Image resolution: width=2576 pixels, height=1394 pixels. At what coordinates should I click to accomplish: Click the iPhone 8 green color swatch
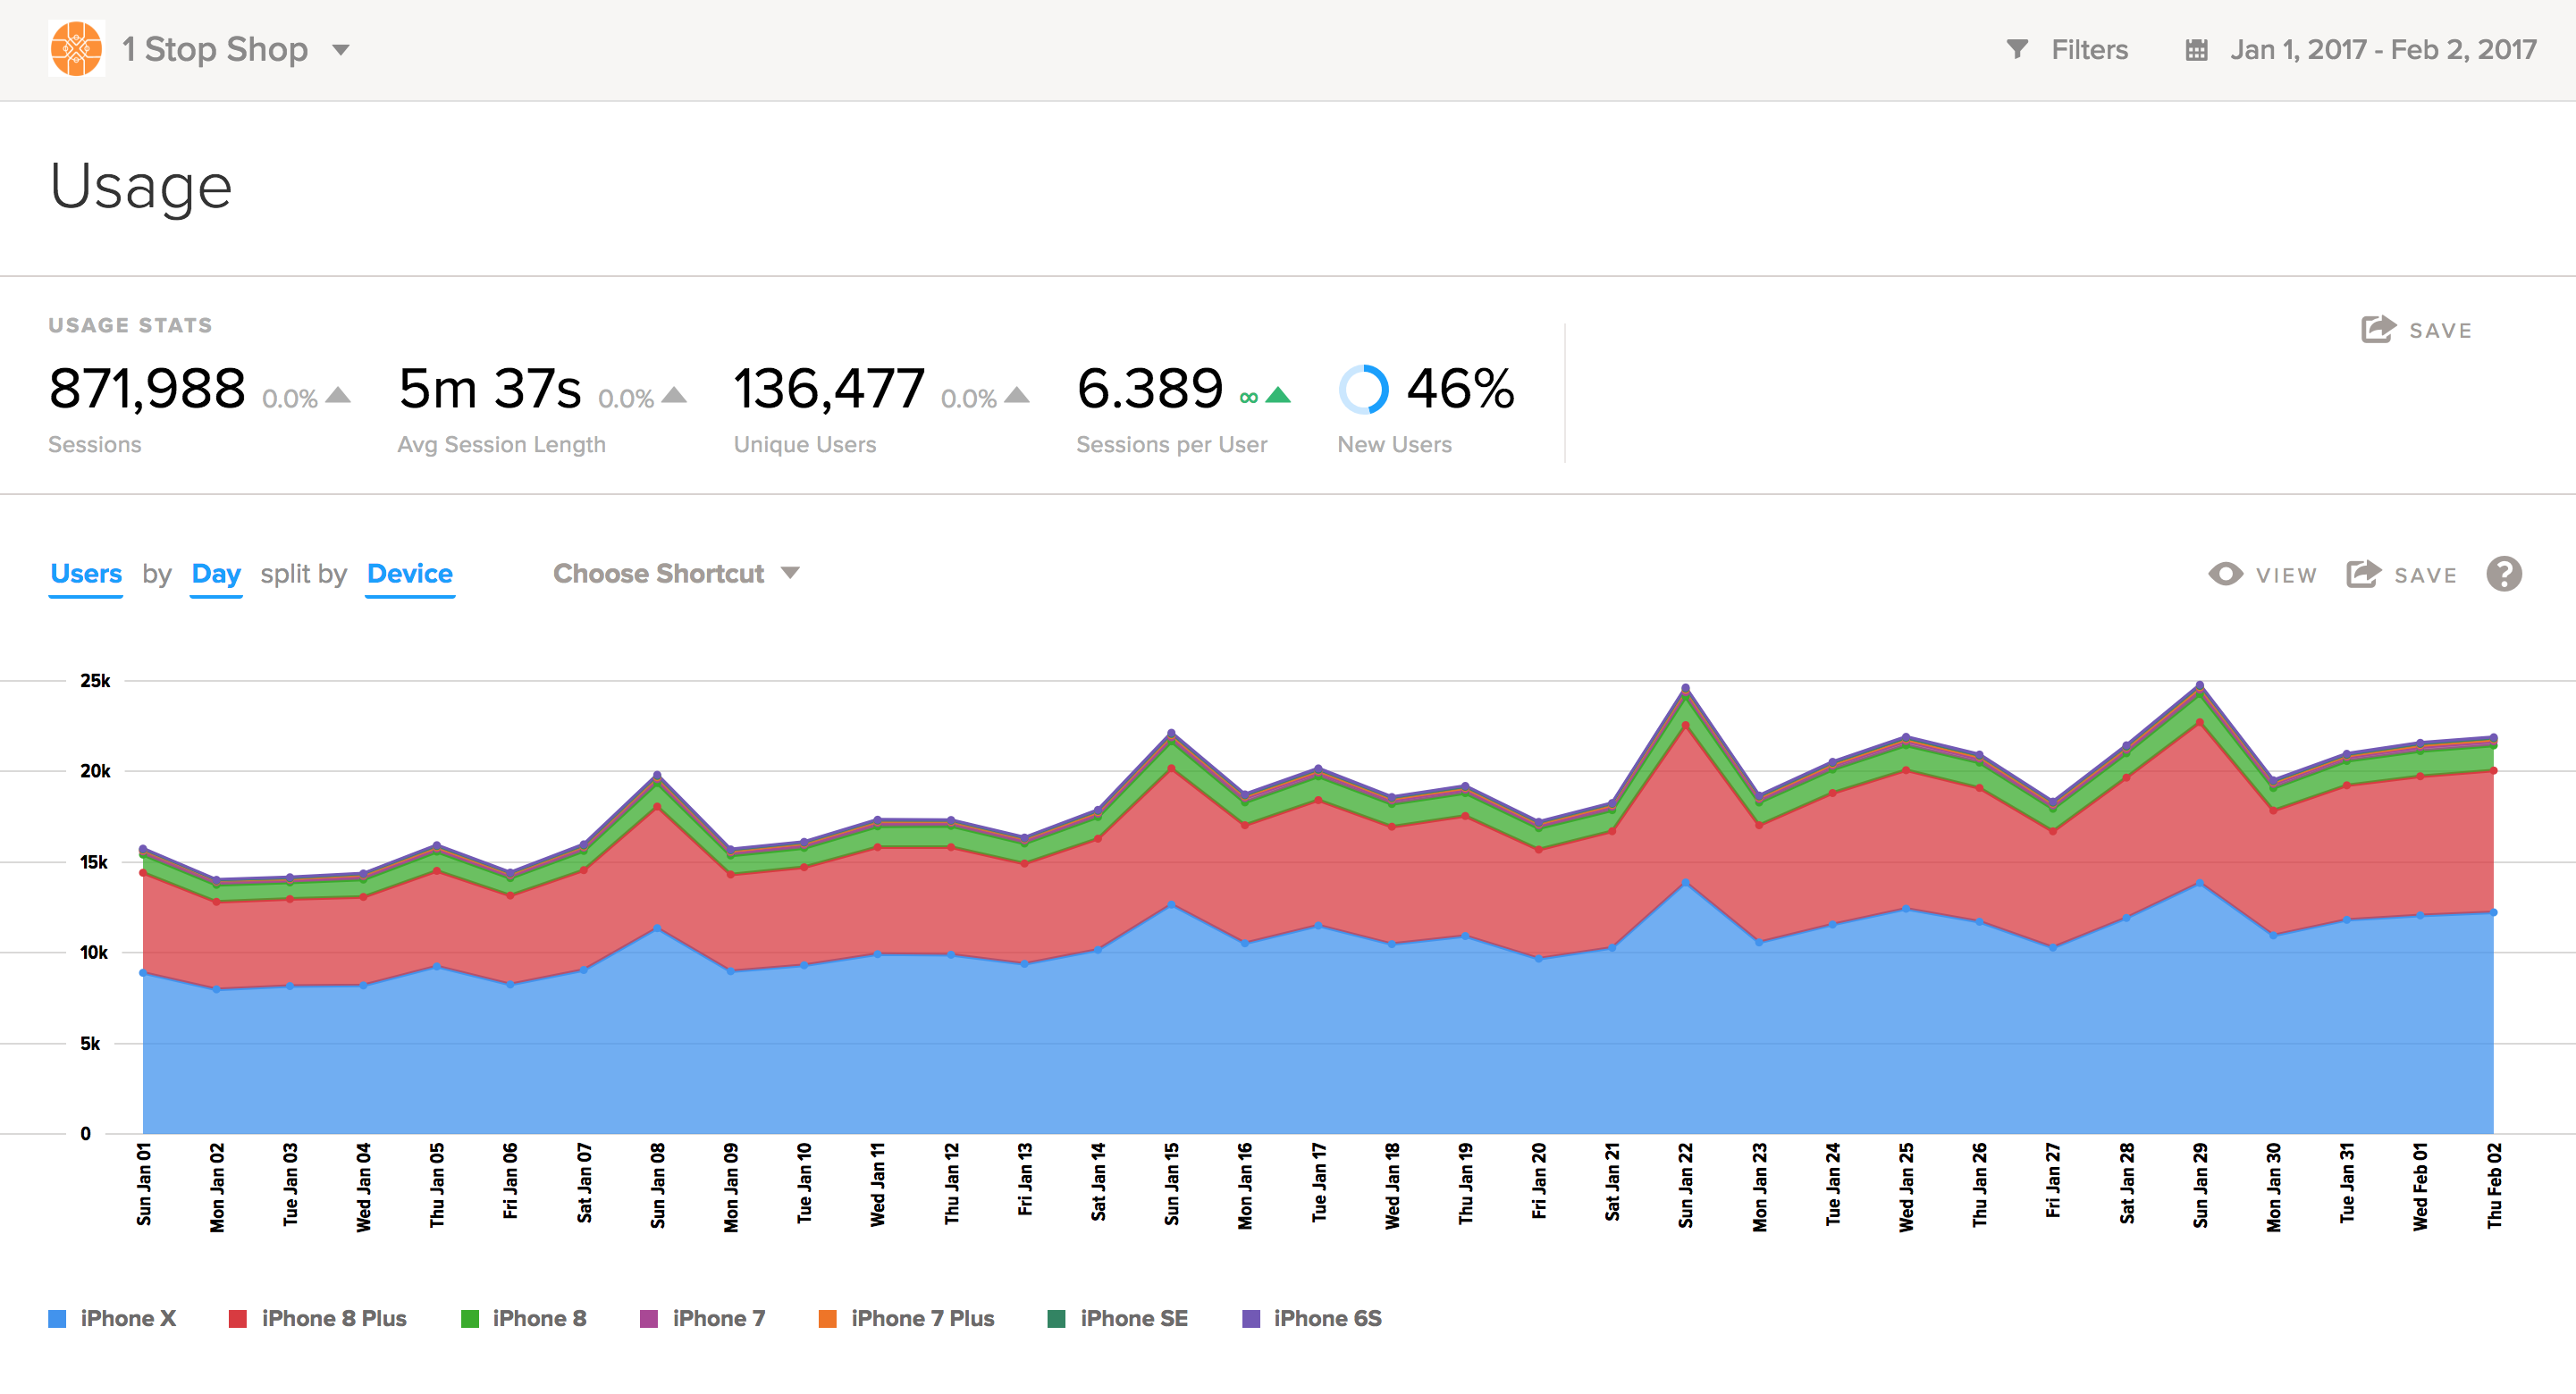point(470,1318)
